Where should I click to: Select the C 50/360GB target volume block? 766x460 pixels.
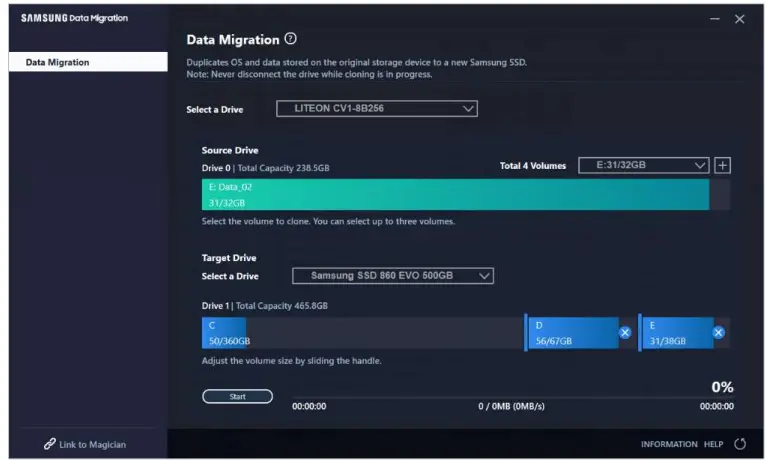coord(224,333)
